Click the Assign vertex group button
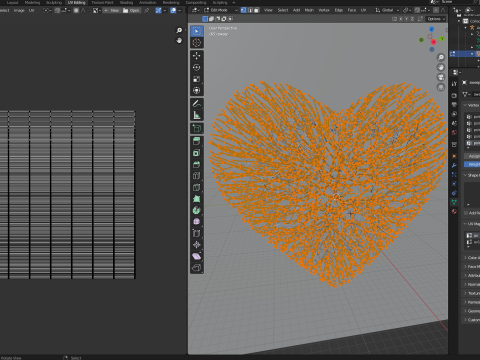 pyautogui.click(x=472, y=156)
